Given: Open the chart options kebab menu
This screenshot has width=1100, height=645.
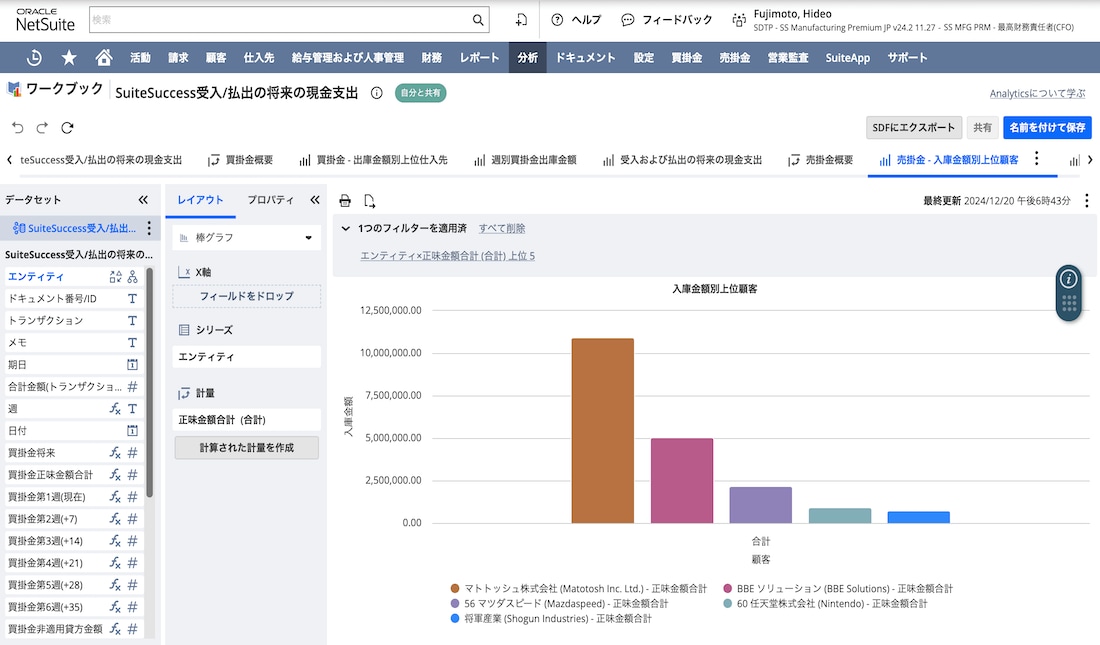Looking at the screenshot, I should point(1087,201).
